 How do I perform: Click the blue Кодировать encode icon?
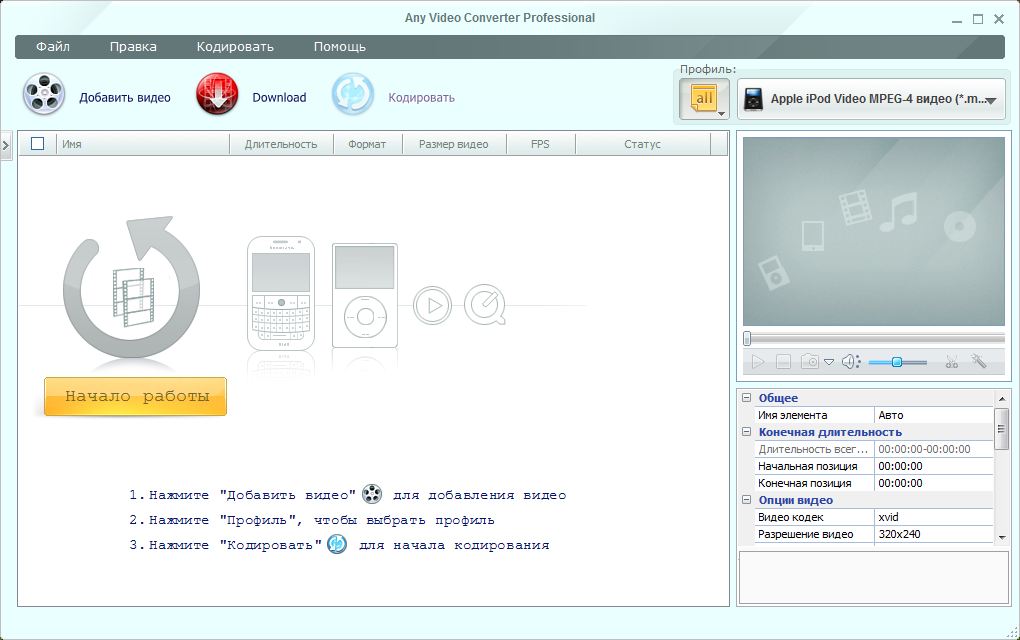point(352,96)
